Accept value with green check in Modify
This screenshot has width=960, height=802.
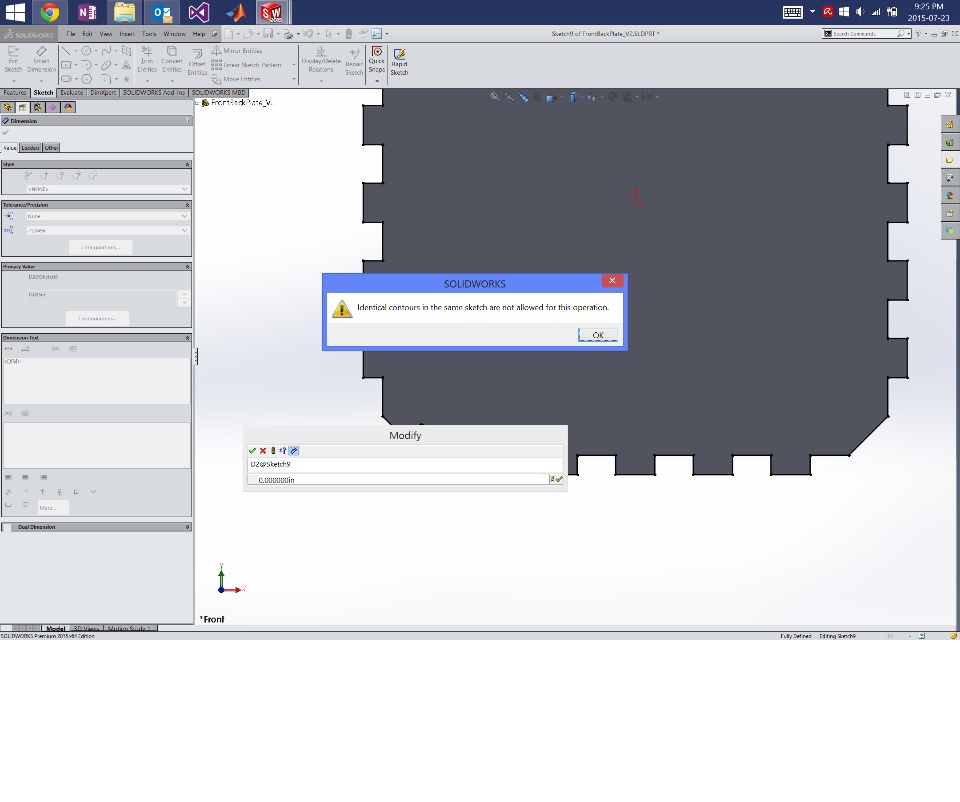[x=252, y=451]
